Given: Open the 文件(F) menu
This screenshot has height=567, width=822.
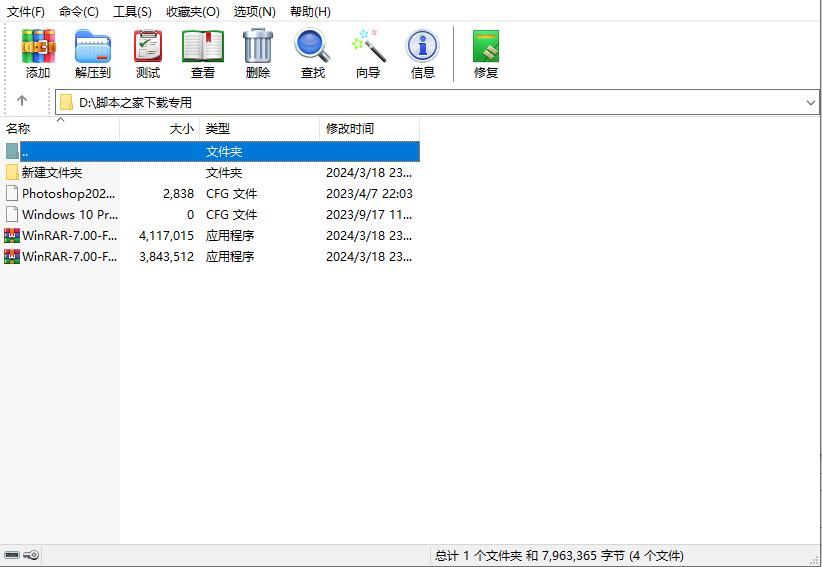Looking at the screenshot, I should (26, 12).
